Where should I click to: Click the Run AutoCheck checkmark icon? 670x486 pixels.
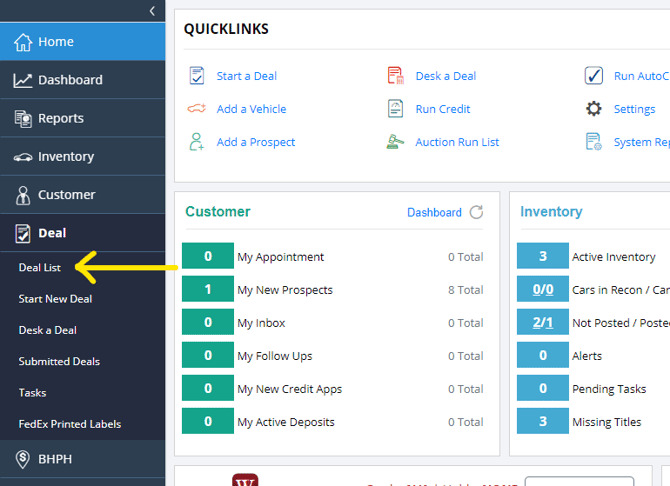pos(594,76)
